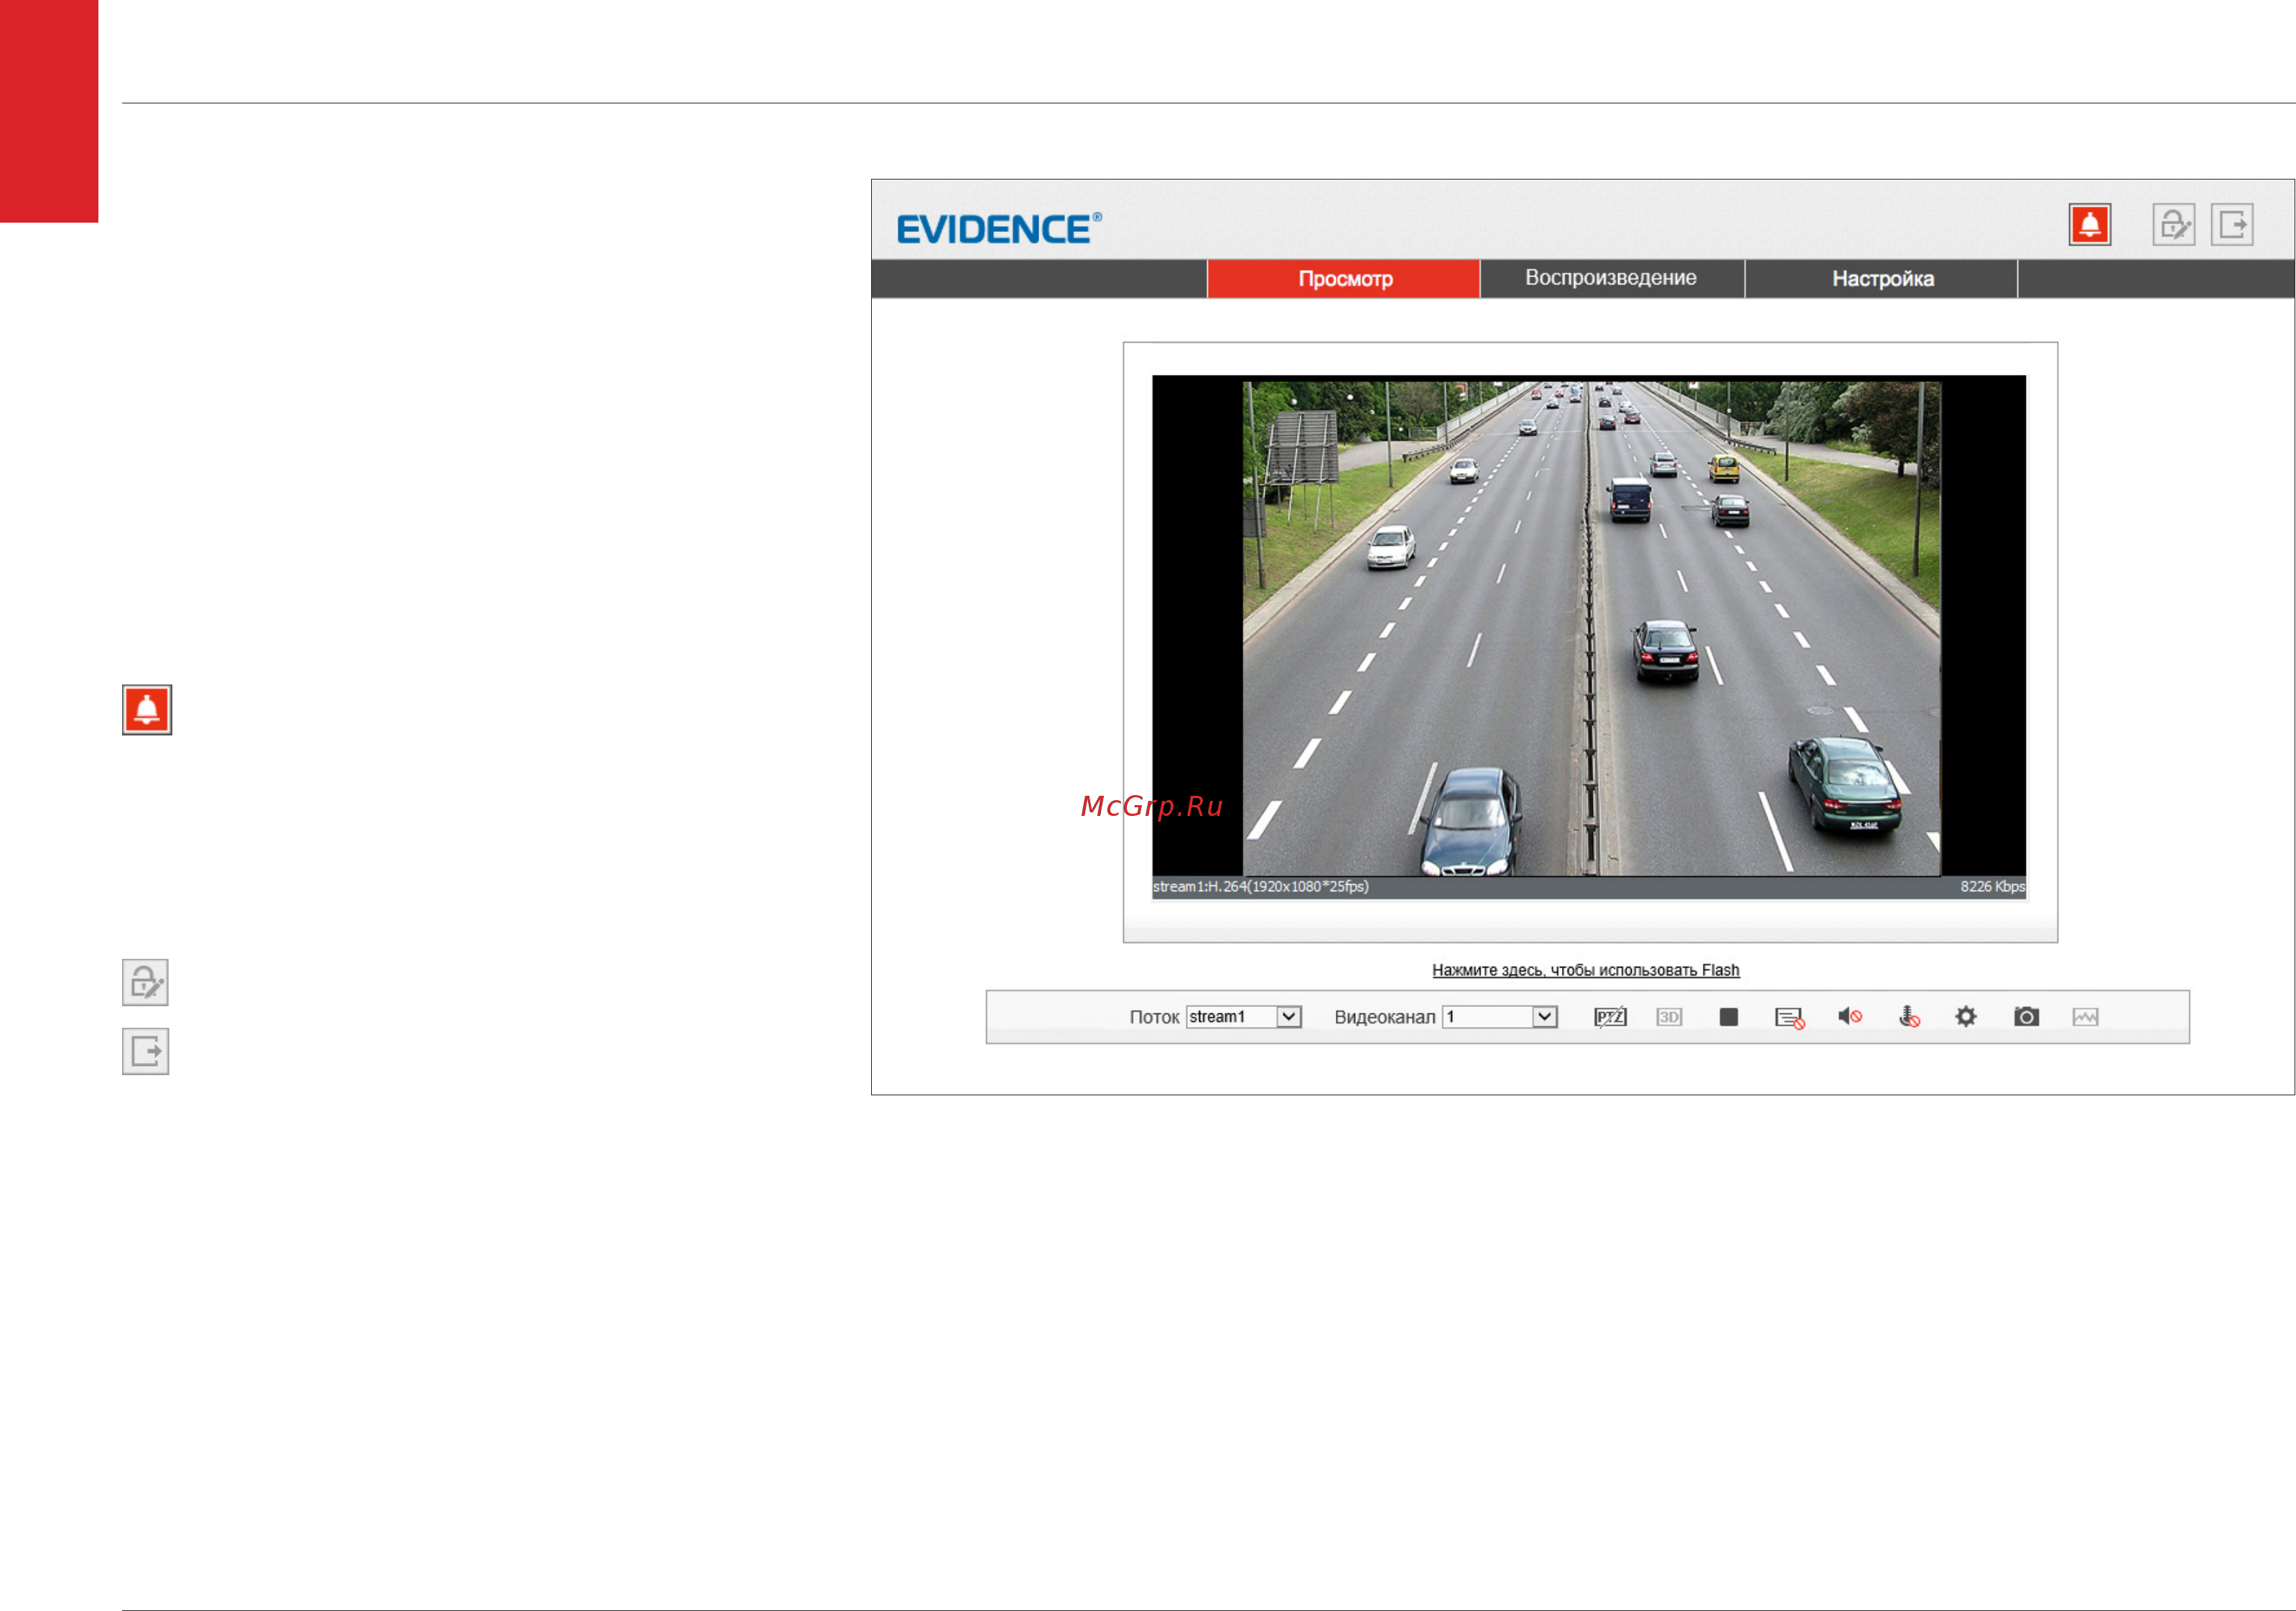Switch to the Просмотр tab
The height and width of the screenshot is (1611, 2296).
point(1343,279)
